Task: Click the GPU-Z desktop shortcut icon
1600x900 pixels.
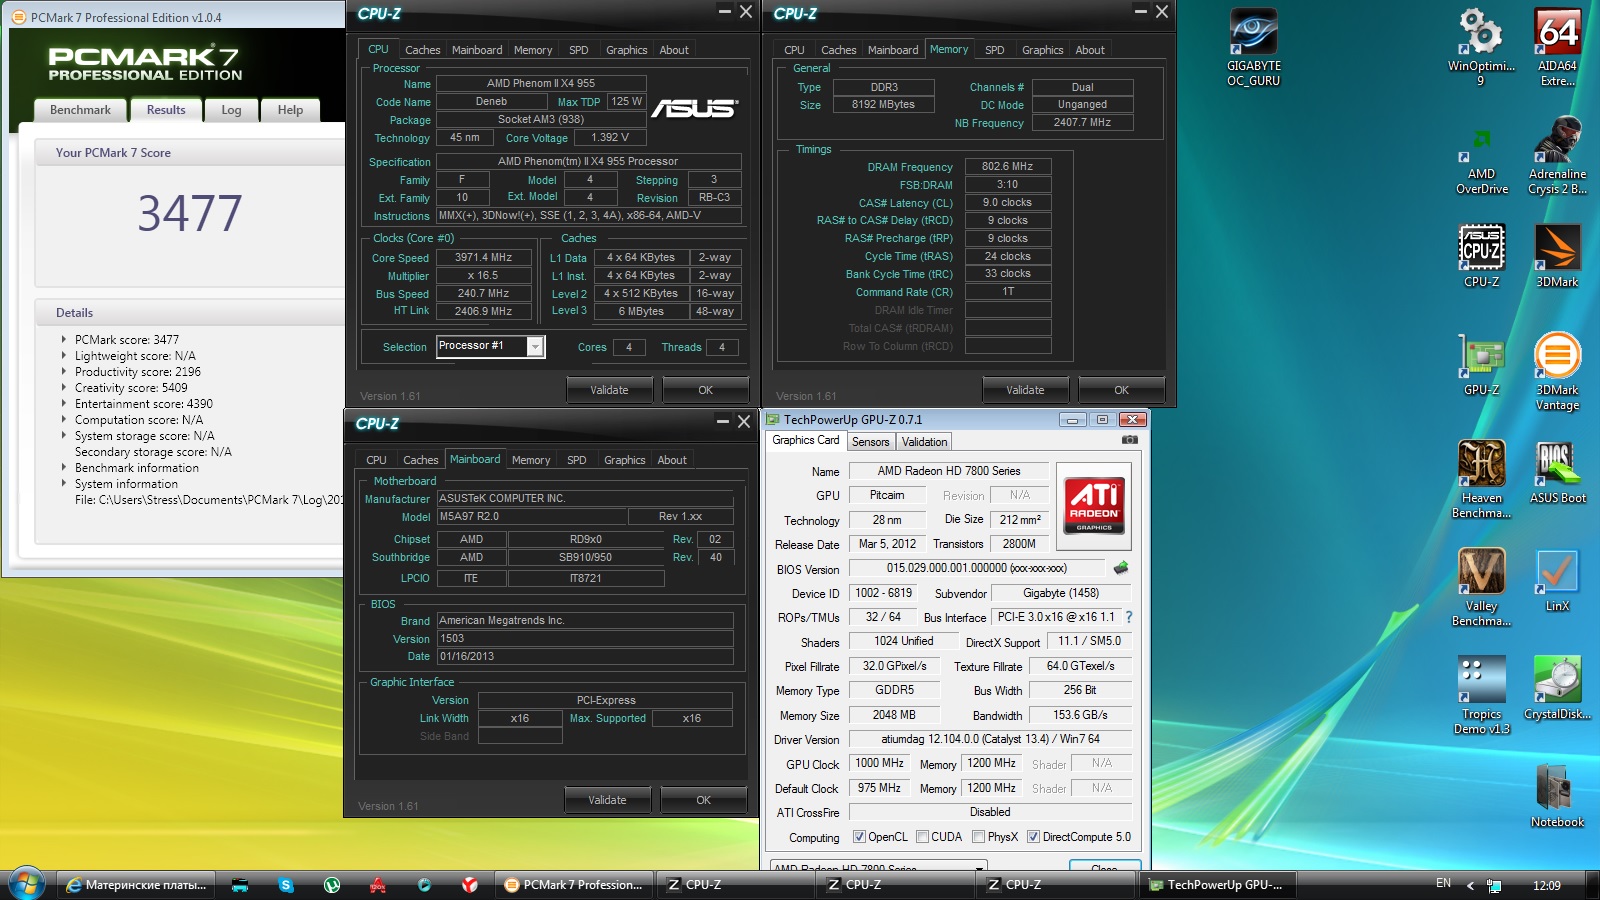Action: pos(1481,364)
